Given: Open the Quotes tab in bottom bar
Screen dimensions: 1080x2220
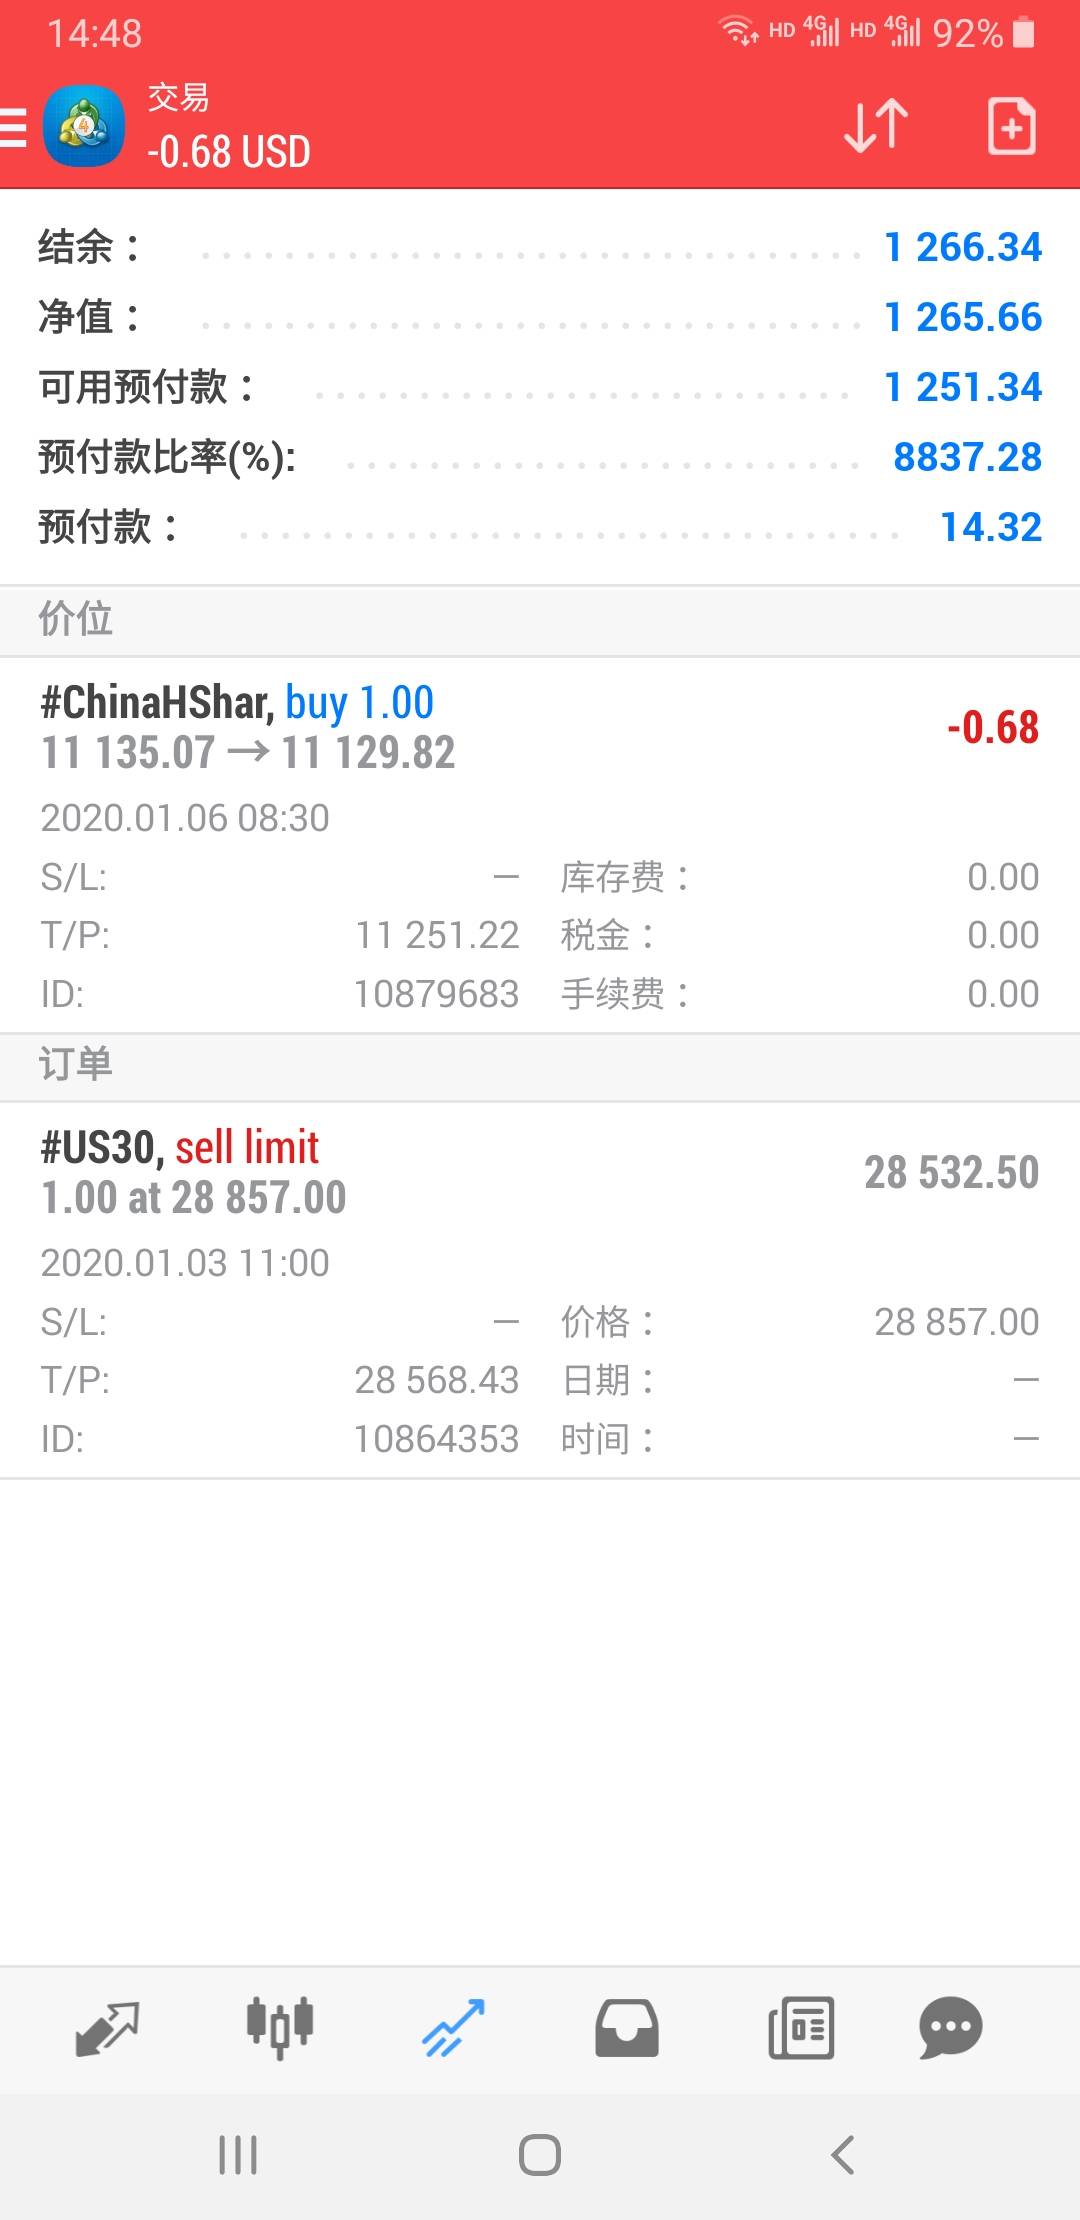Looking at the screenshot, I should click(107, 2028).
